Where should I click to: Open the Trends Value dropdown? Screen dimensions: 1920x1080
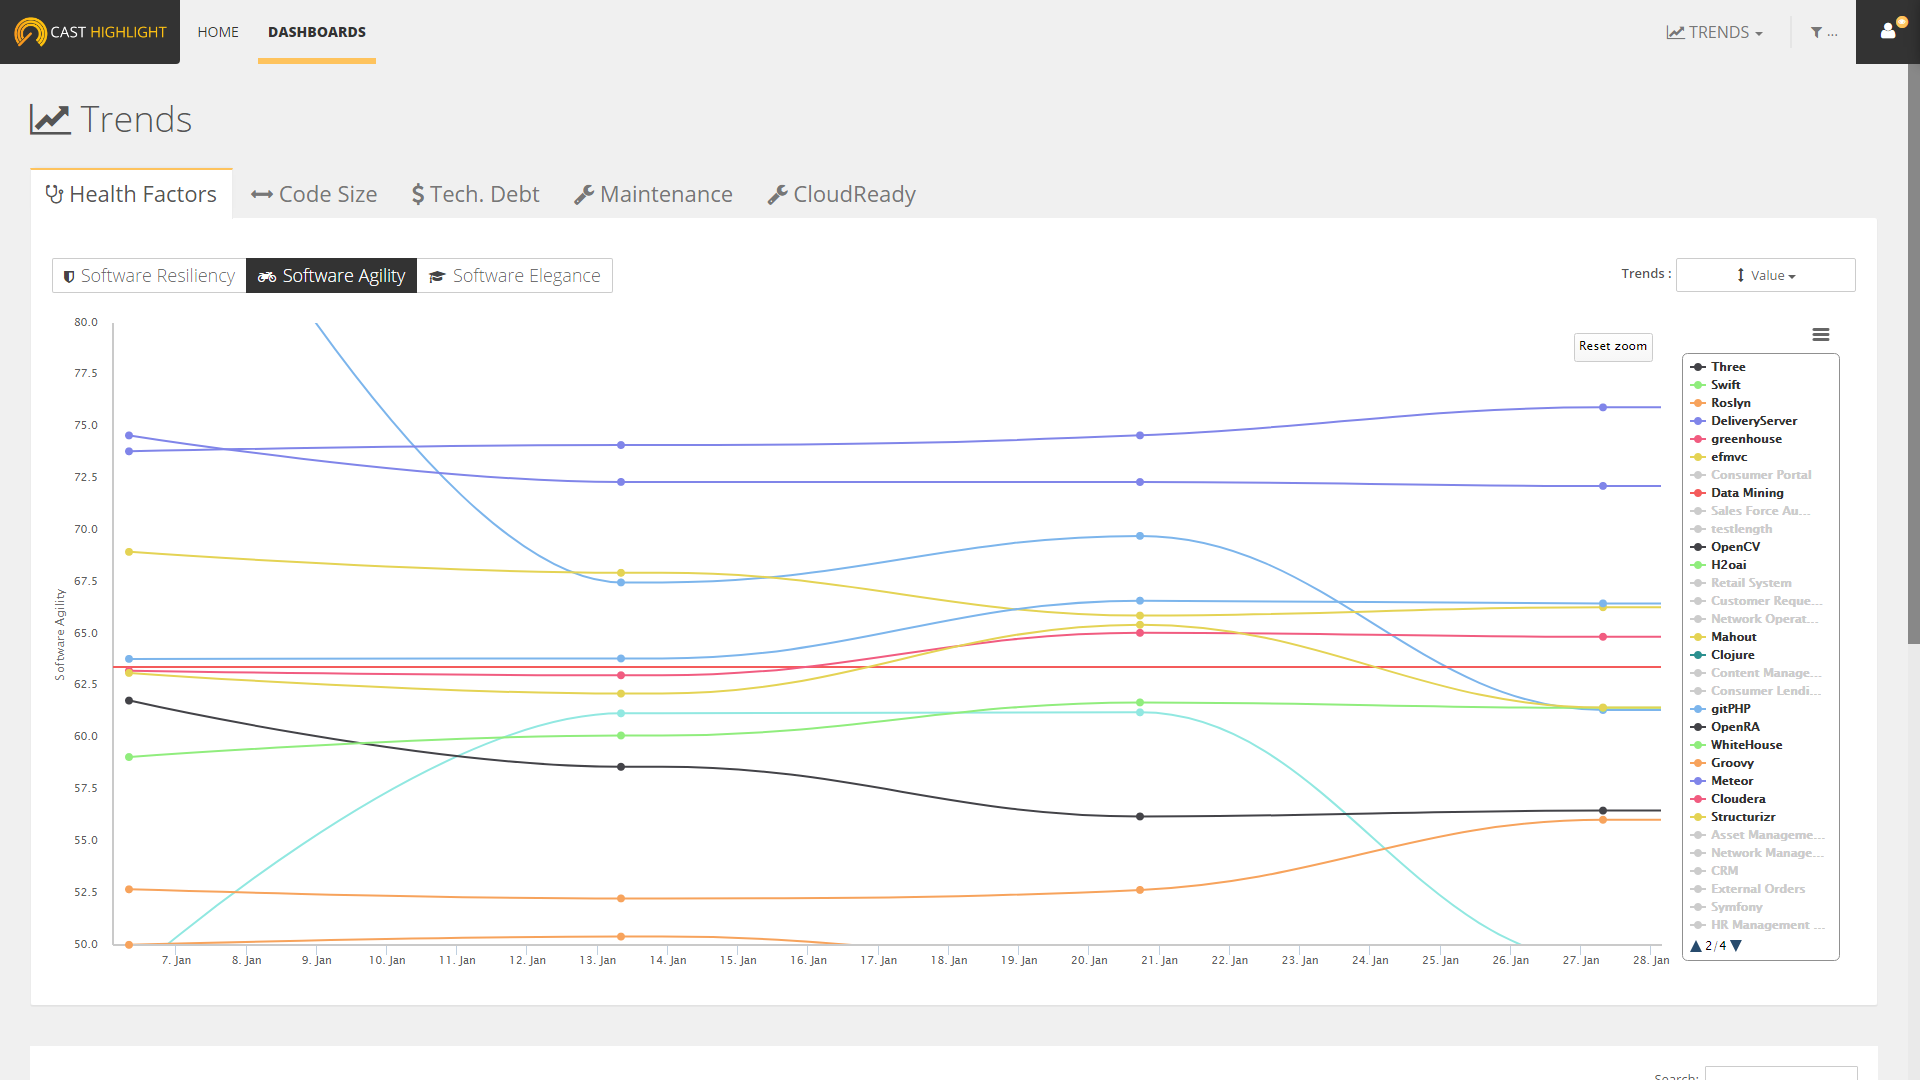click(x=1765, y=275)
